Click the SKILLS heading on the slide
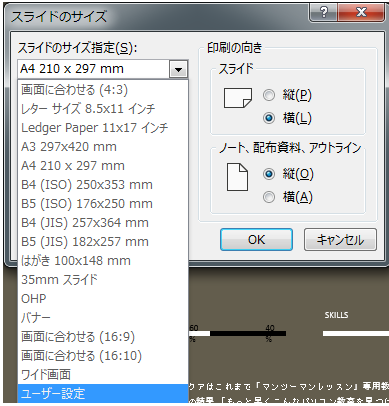Viewport: 389px width, 406px height. point(336,315)
